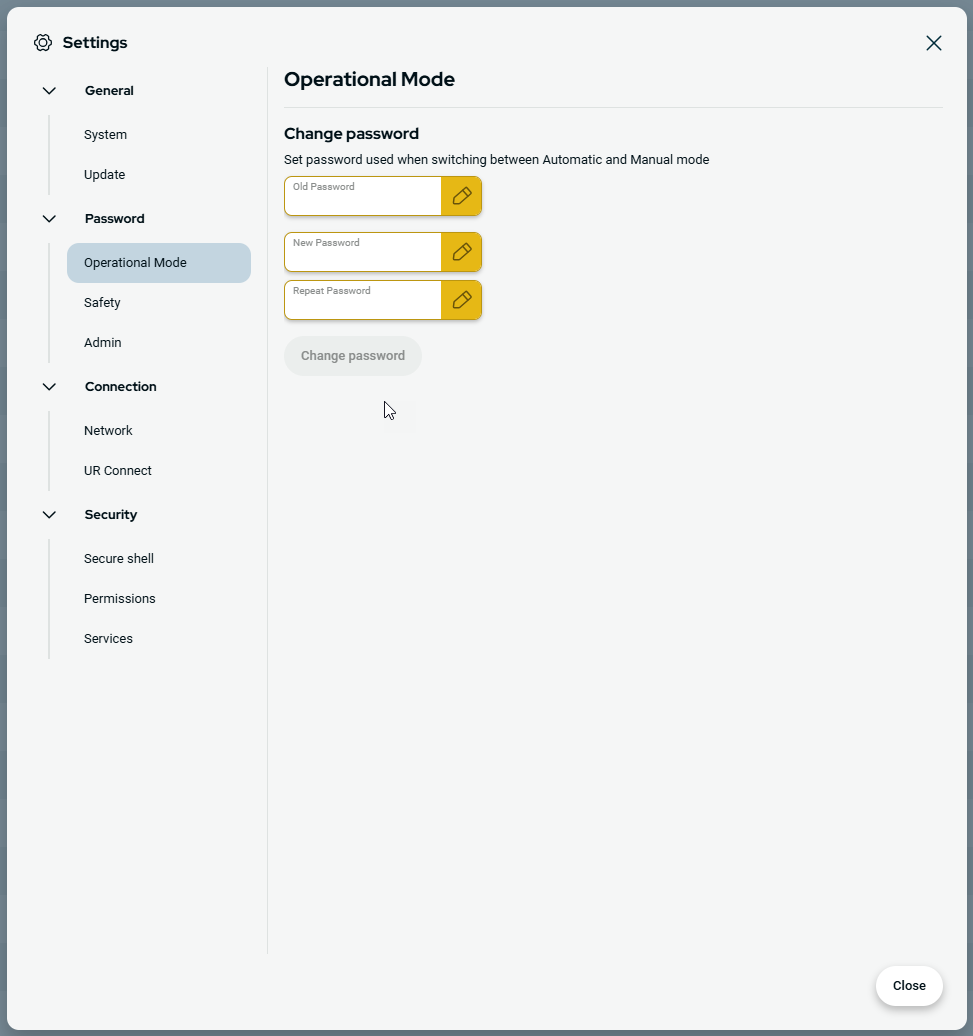Image resolution: width=973 pixels, height=1036 pixels.
Task: Open Secure shell settings
Action: tap(119, 559)
